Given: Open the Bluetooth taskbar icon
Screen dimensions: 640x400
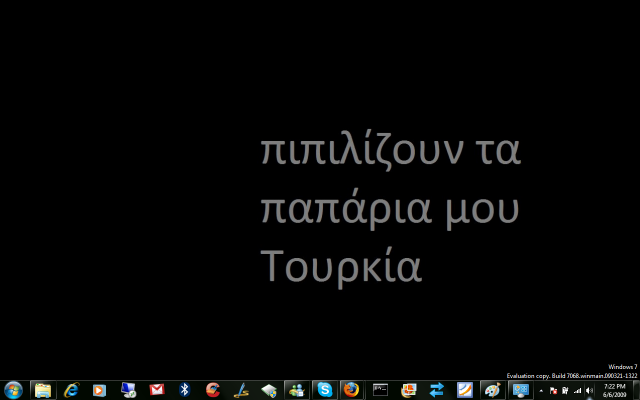Looking at the screenshot, I should (184, 390).
